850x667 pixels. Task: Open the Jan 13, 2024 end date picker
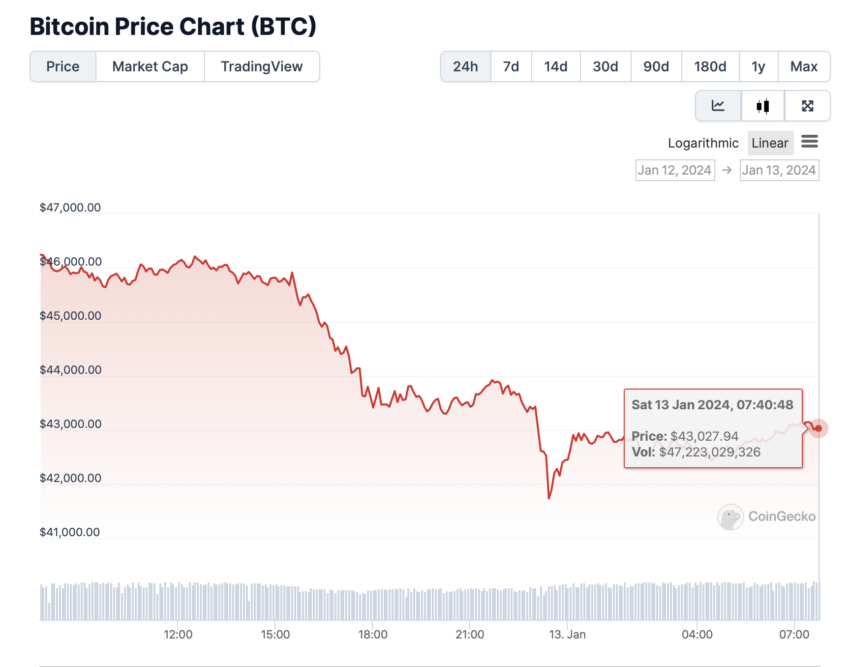tap(779, 170)
